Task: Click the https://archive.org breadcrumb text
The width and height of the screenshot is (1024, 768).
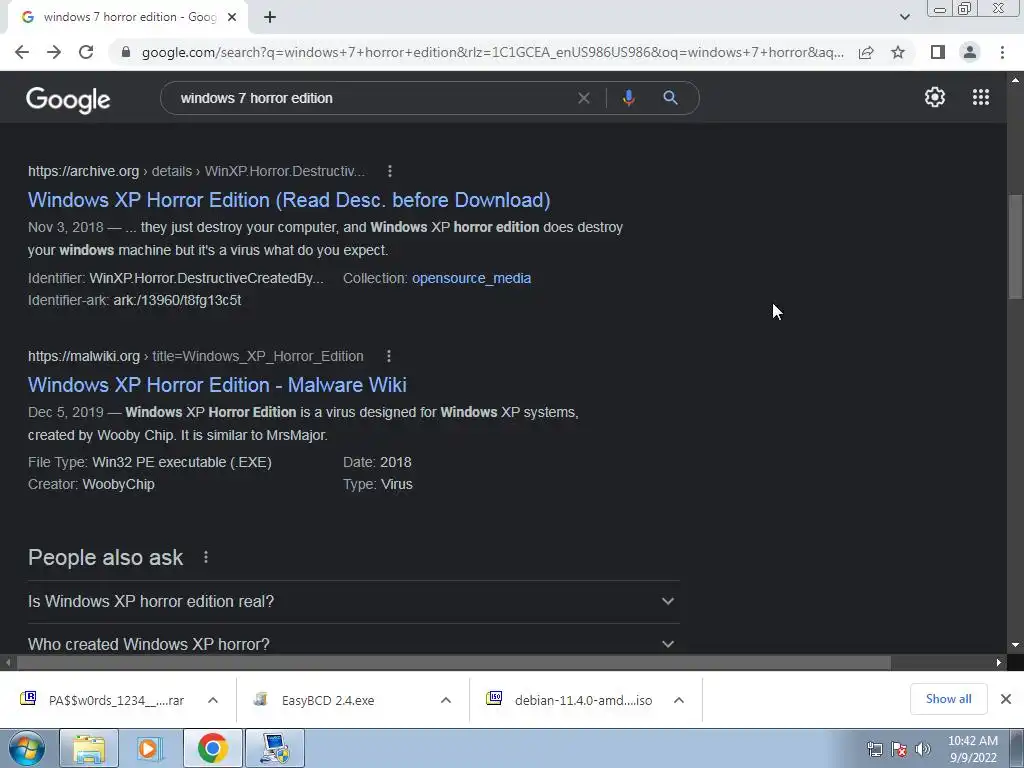Action: (83, 171)
